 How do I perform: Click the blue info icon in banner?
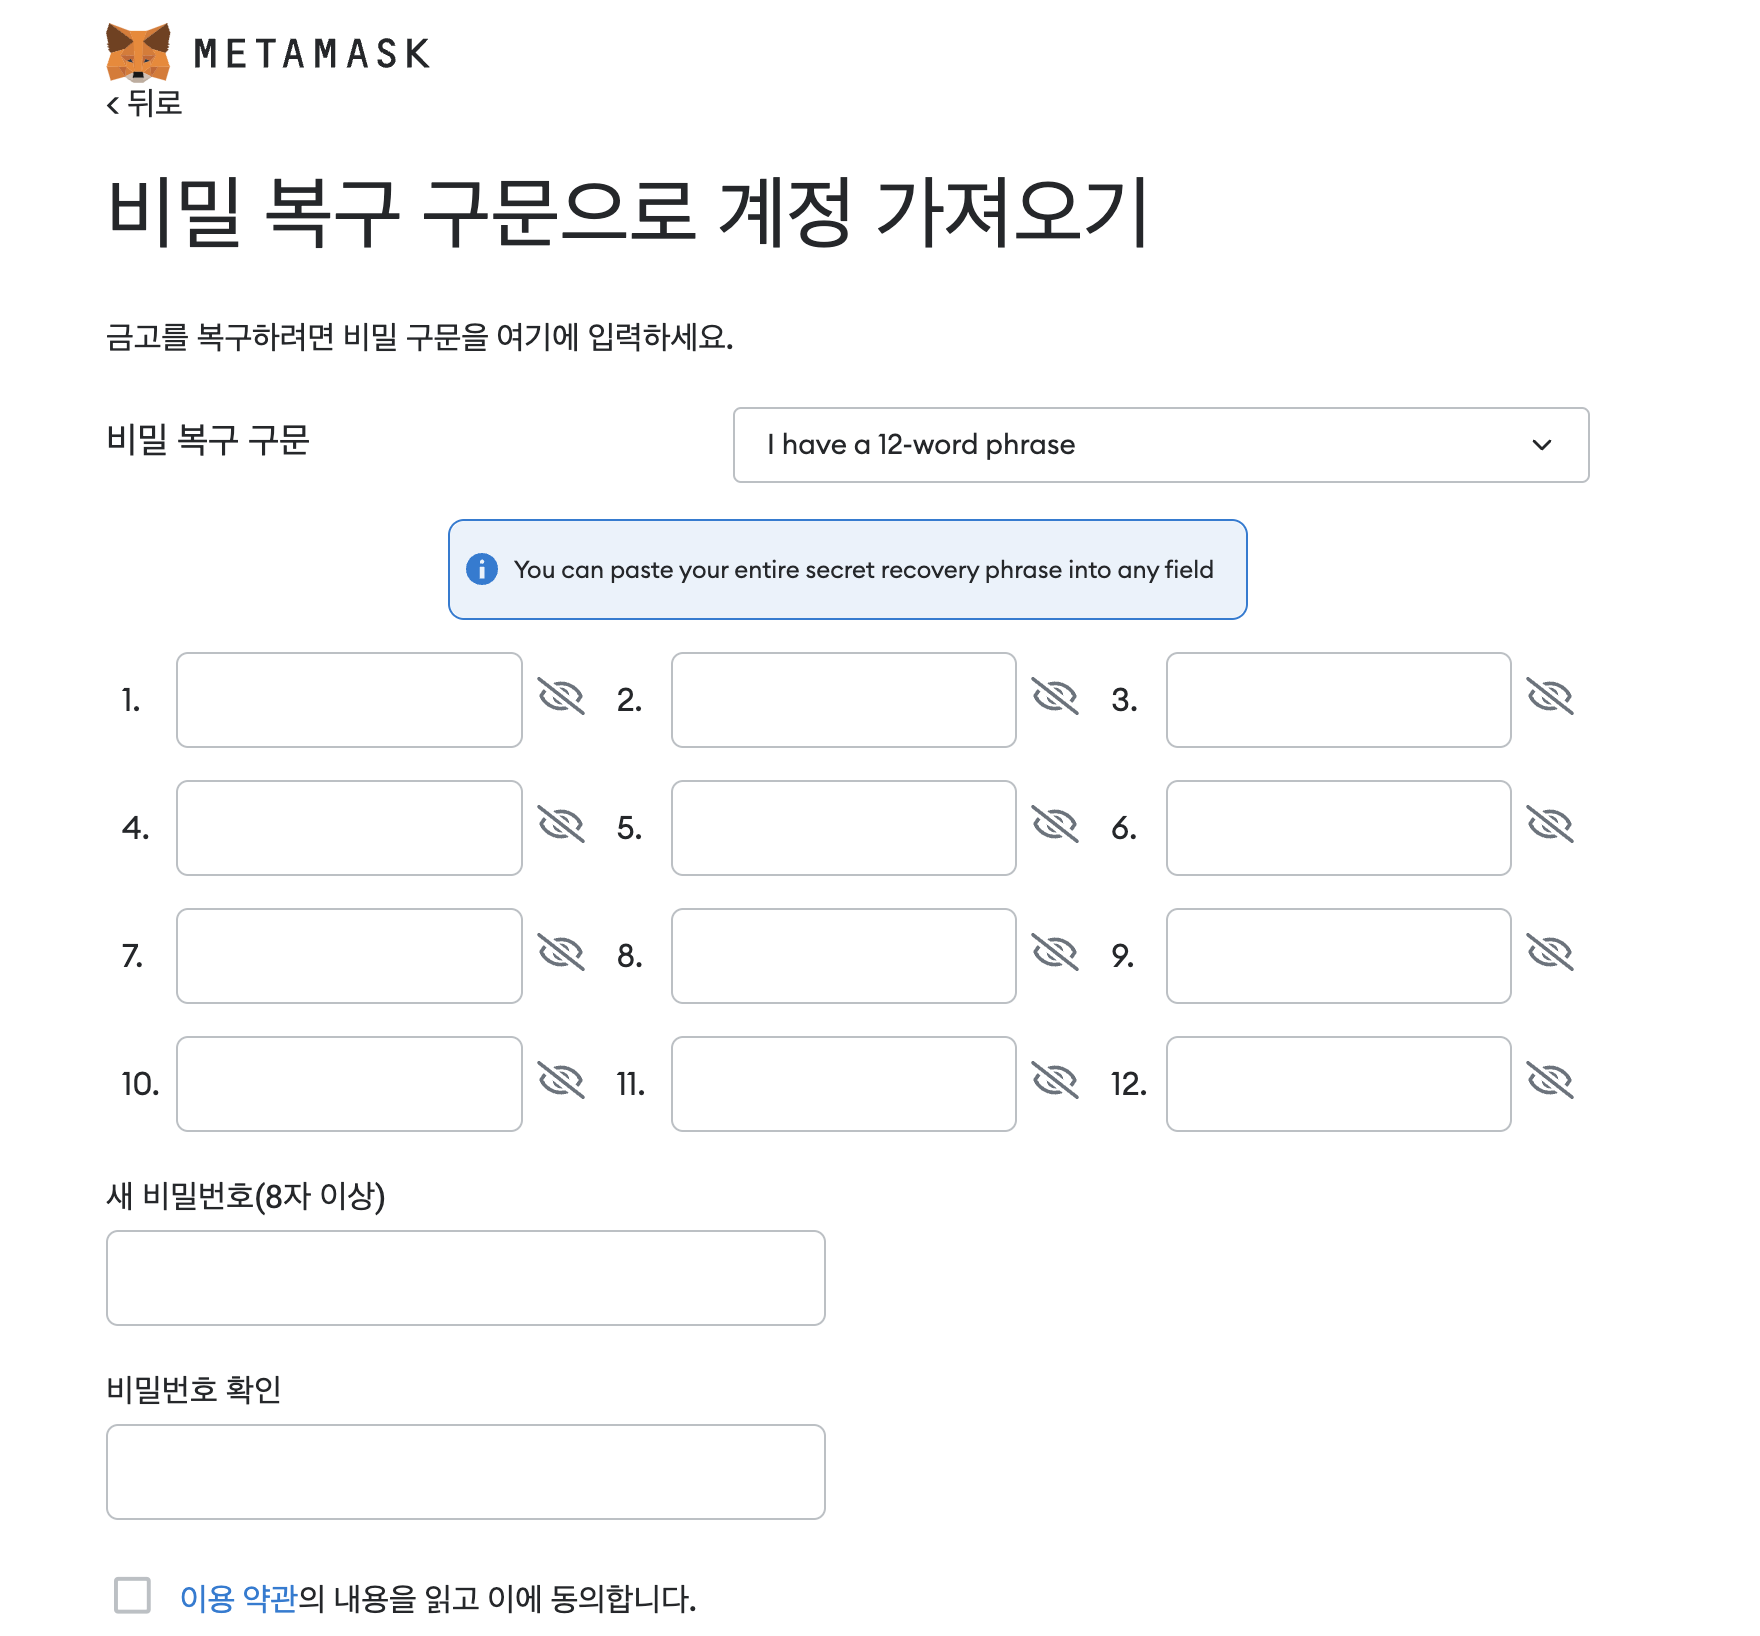coord(482,569)
